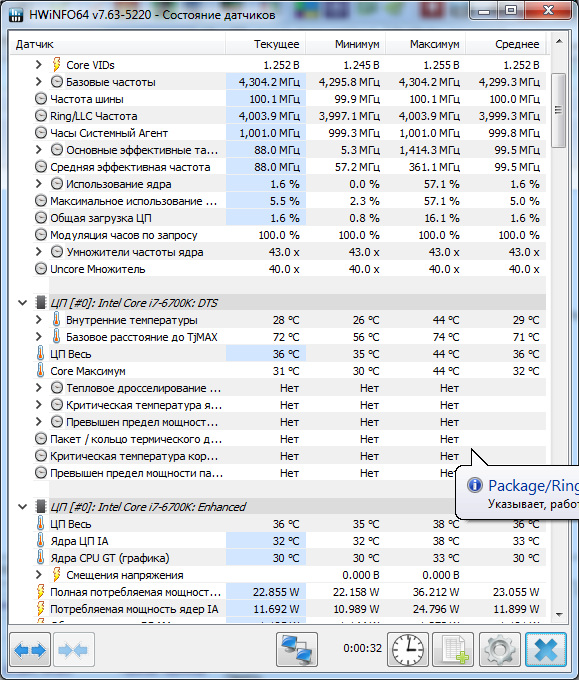The width and height of the screenshot is (579, 680).
Task: Collapse the Intel Core i7-6700K DTS group
Action: tap(23, 303)
